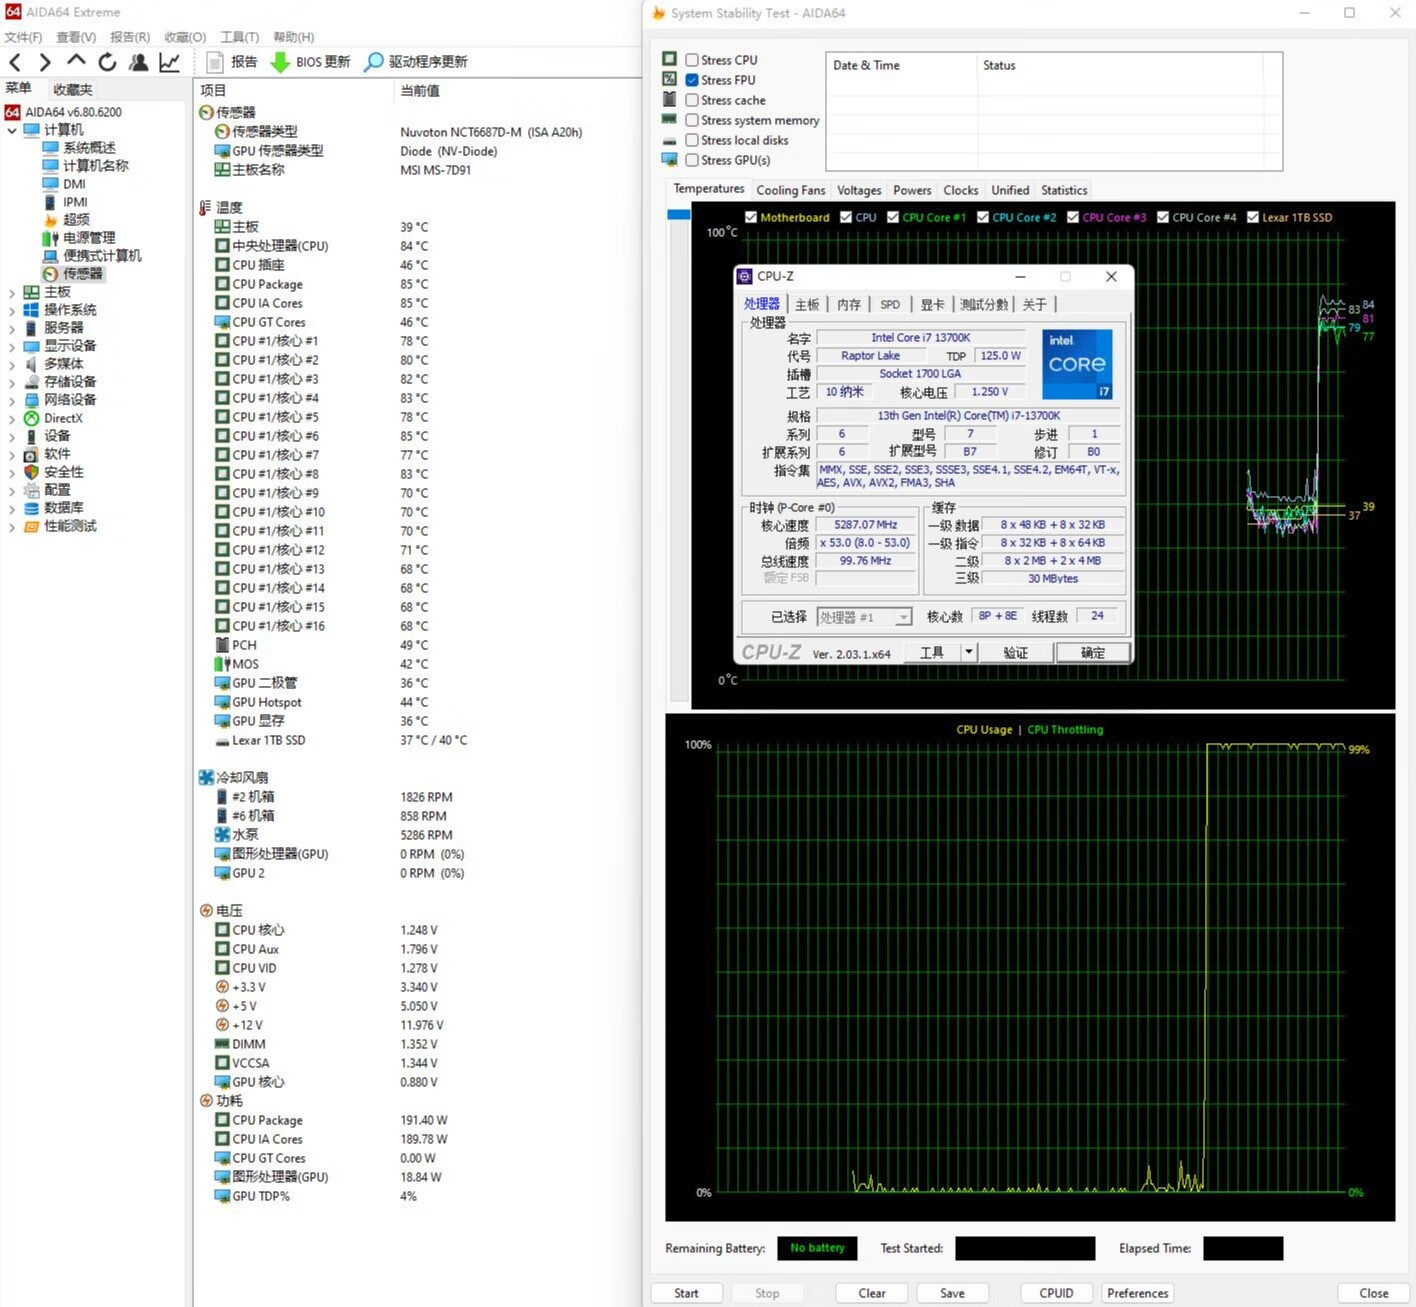Enable the Stress CPU checkbox
The image size is (1416, 1307).
692,60
